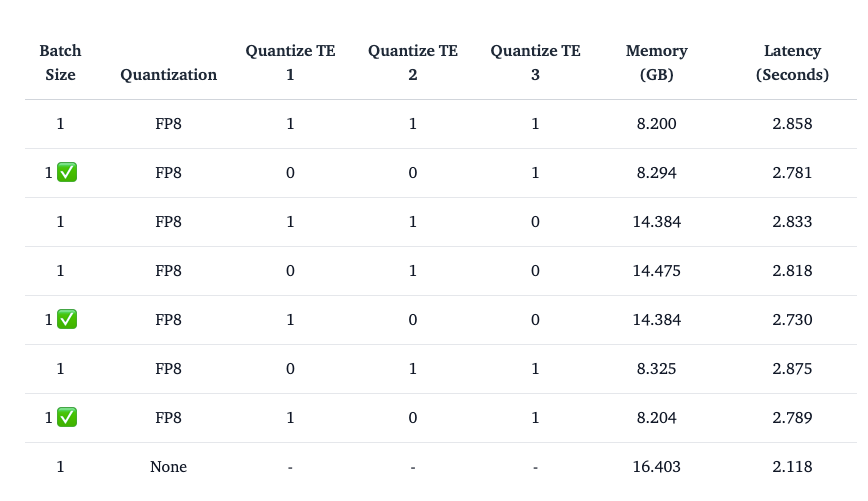This screenshot has height=501, width=868.
Task: Click the 16.403 memory value
Action: [x=656, y=466]
